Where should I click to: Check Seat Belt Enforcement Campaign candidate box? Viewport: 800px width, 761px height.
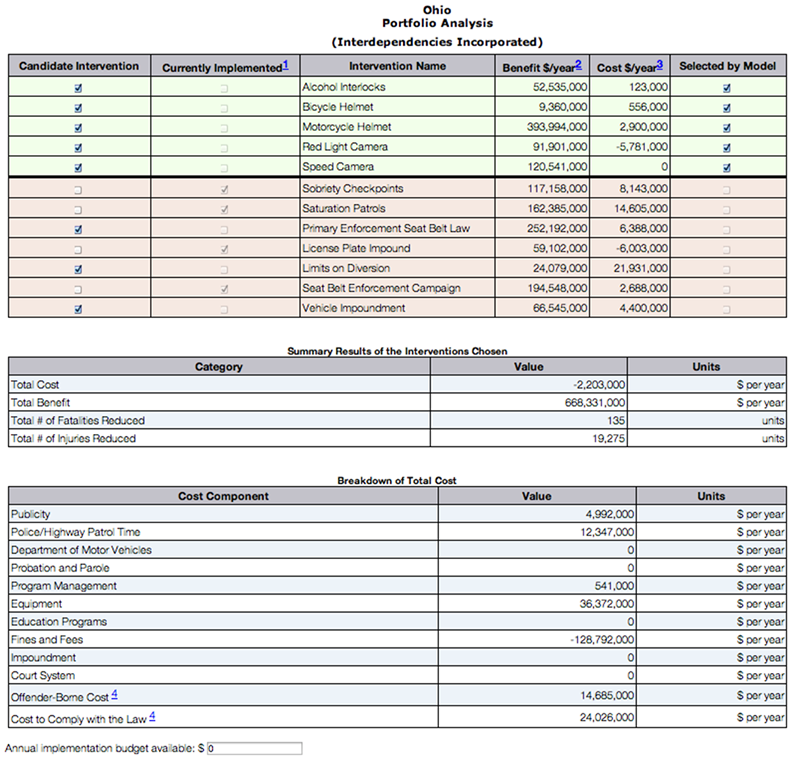click(78, 289)
